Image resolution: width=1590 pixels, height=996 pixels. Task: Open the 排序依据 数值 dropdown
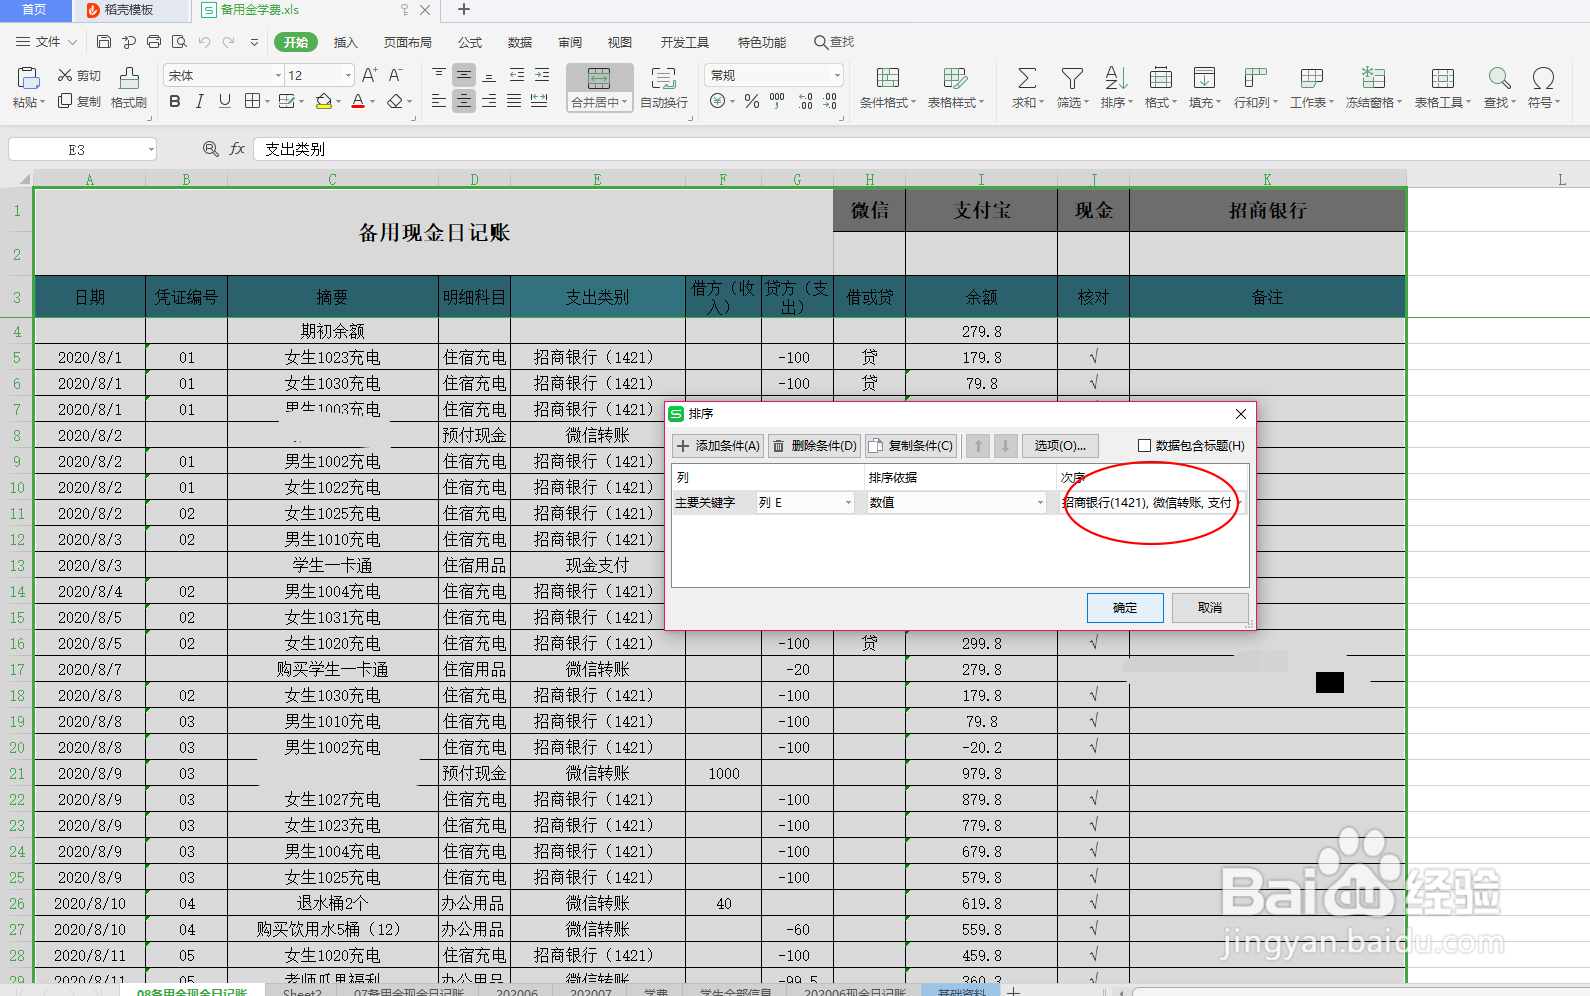click(1040, 503)
